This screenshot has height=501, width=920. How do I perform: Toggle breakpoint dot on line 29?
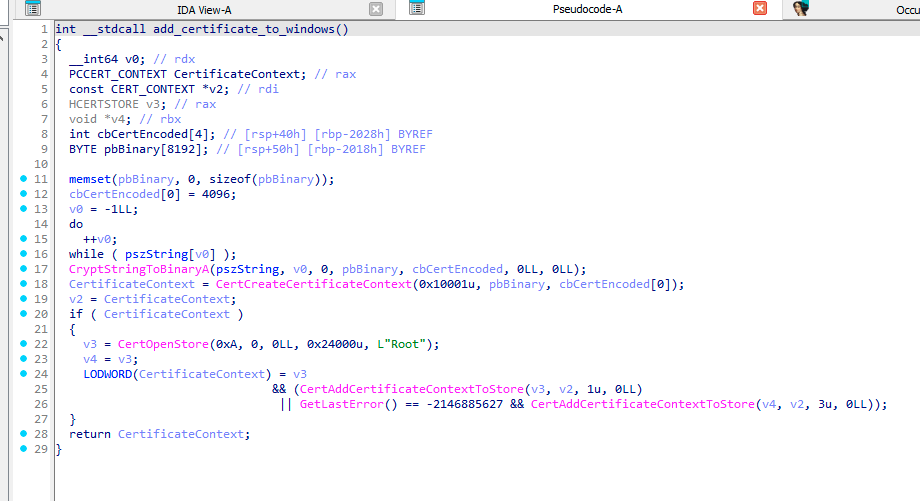(23, 448)
